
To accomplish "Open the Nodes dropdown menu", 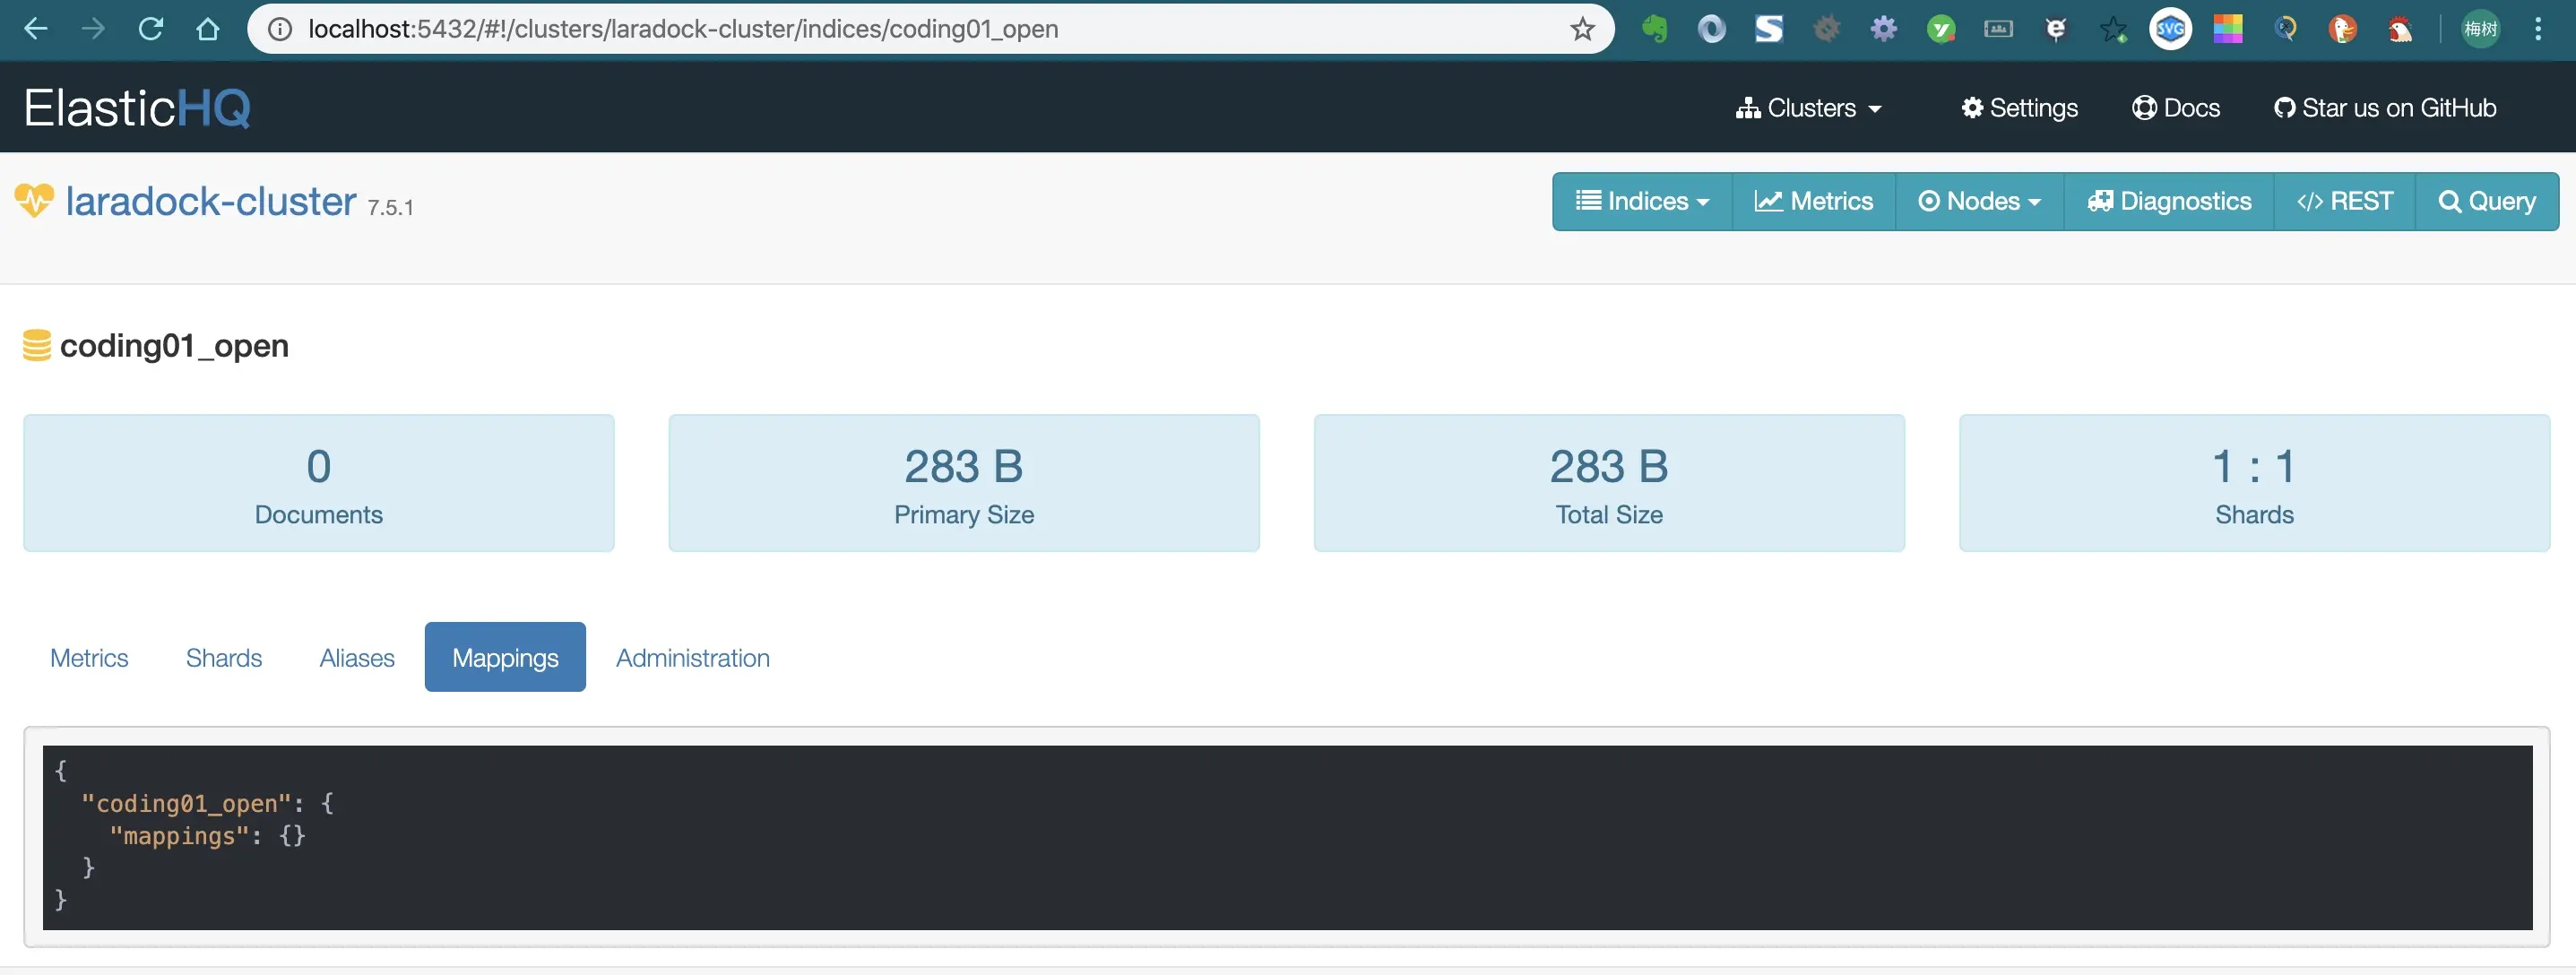I will pyautogui.click(x=1979, y=201).
